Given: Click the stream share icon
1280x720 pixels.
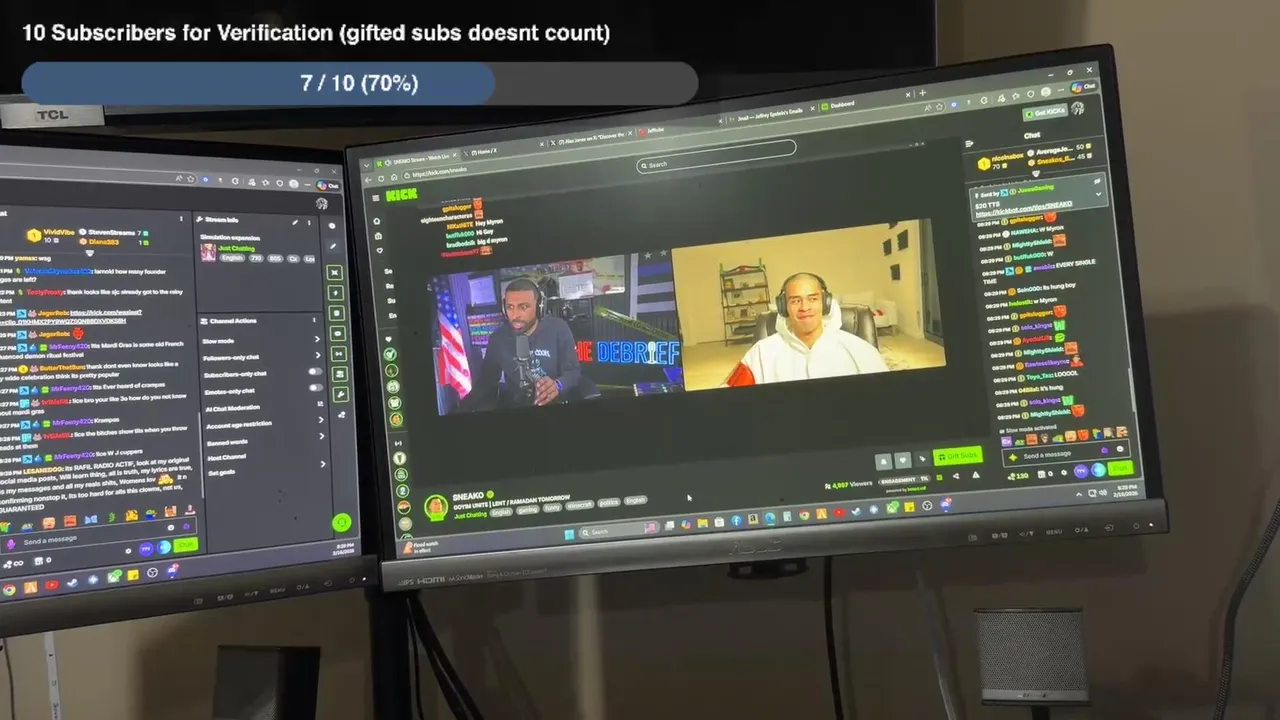Looking at the screenshot, I should click(x=956, y=476).
